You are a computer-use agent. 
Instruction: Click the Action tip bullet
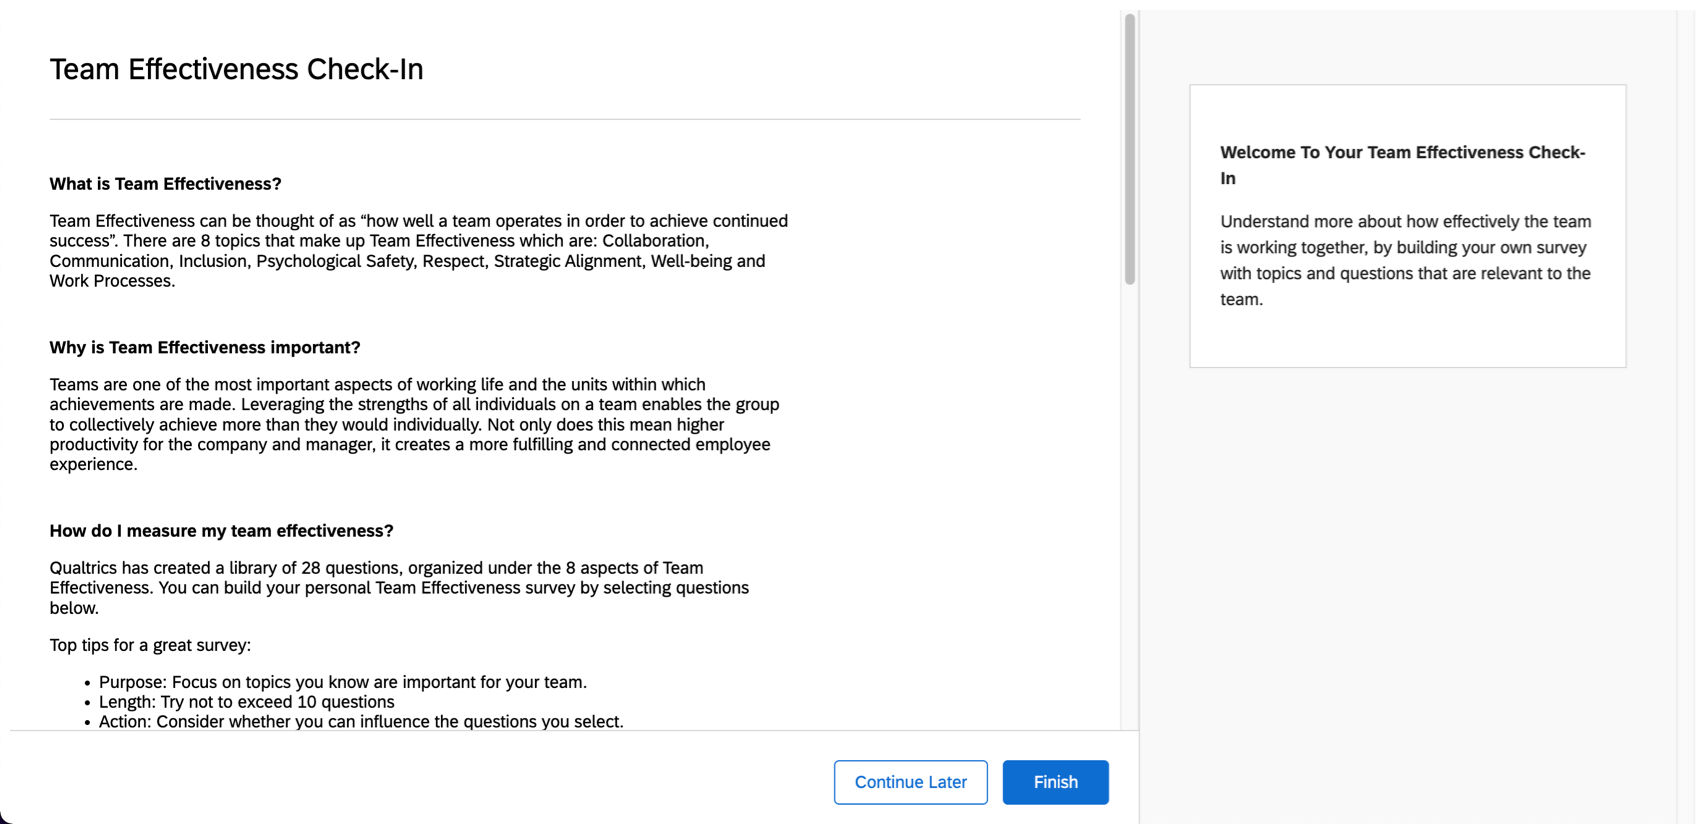[x=360, y=722]
